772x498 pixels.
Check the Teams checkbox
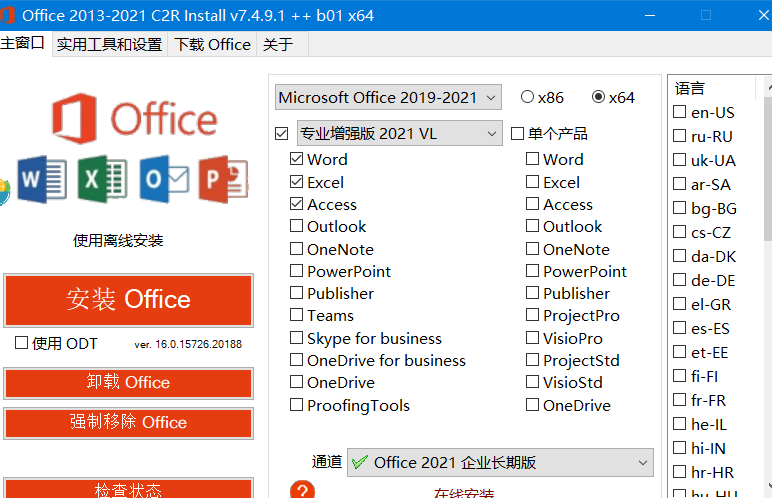[x=296, y=314]
